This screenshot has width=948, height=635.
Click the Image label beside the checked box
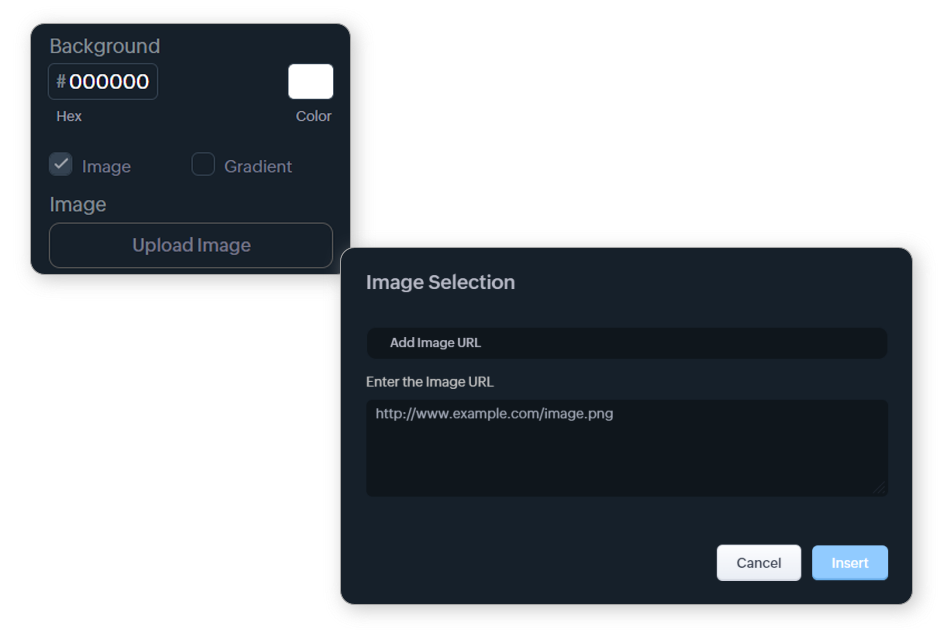[106, 167]
